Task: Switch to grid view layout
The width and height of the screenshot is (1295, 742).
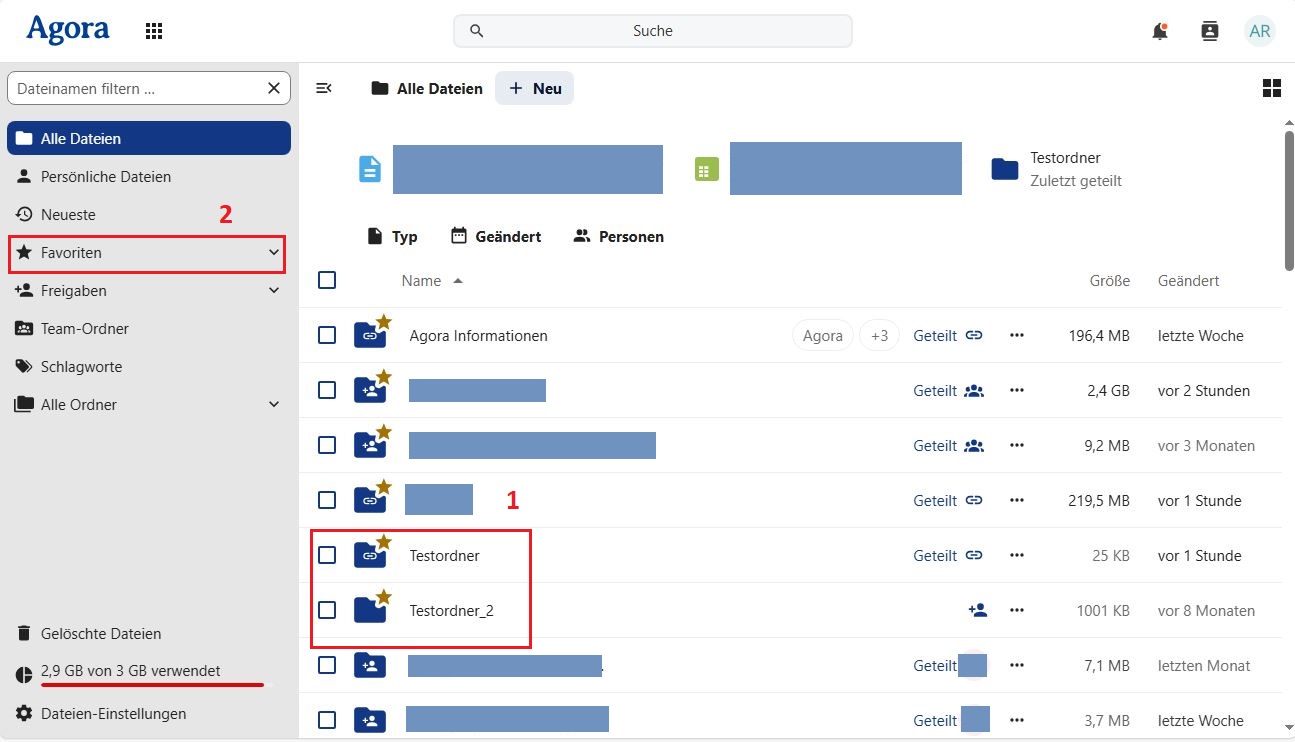Action: coord(1271,88)
